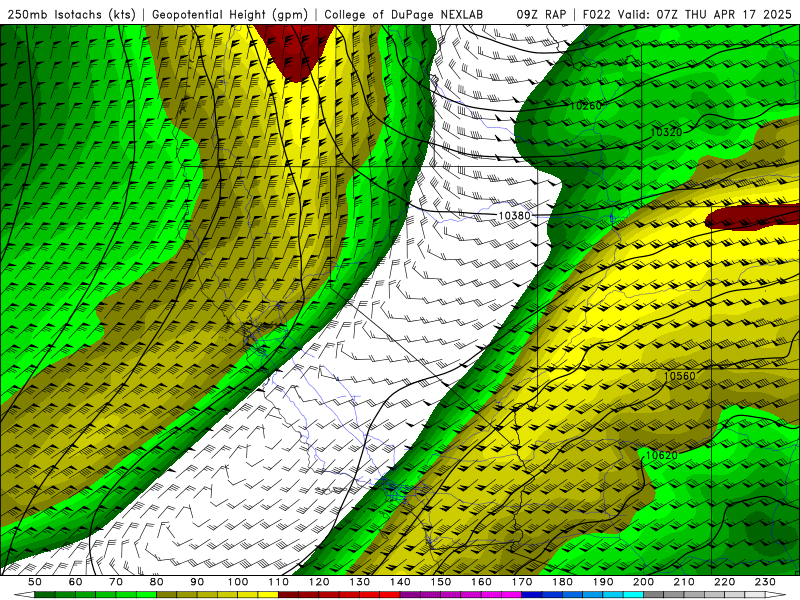Click the '250mb Isotachs (kts)' title text
The width and height of the screenshot is (800, 600).
(71, 15)
